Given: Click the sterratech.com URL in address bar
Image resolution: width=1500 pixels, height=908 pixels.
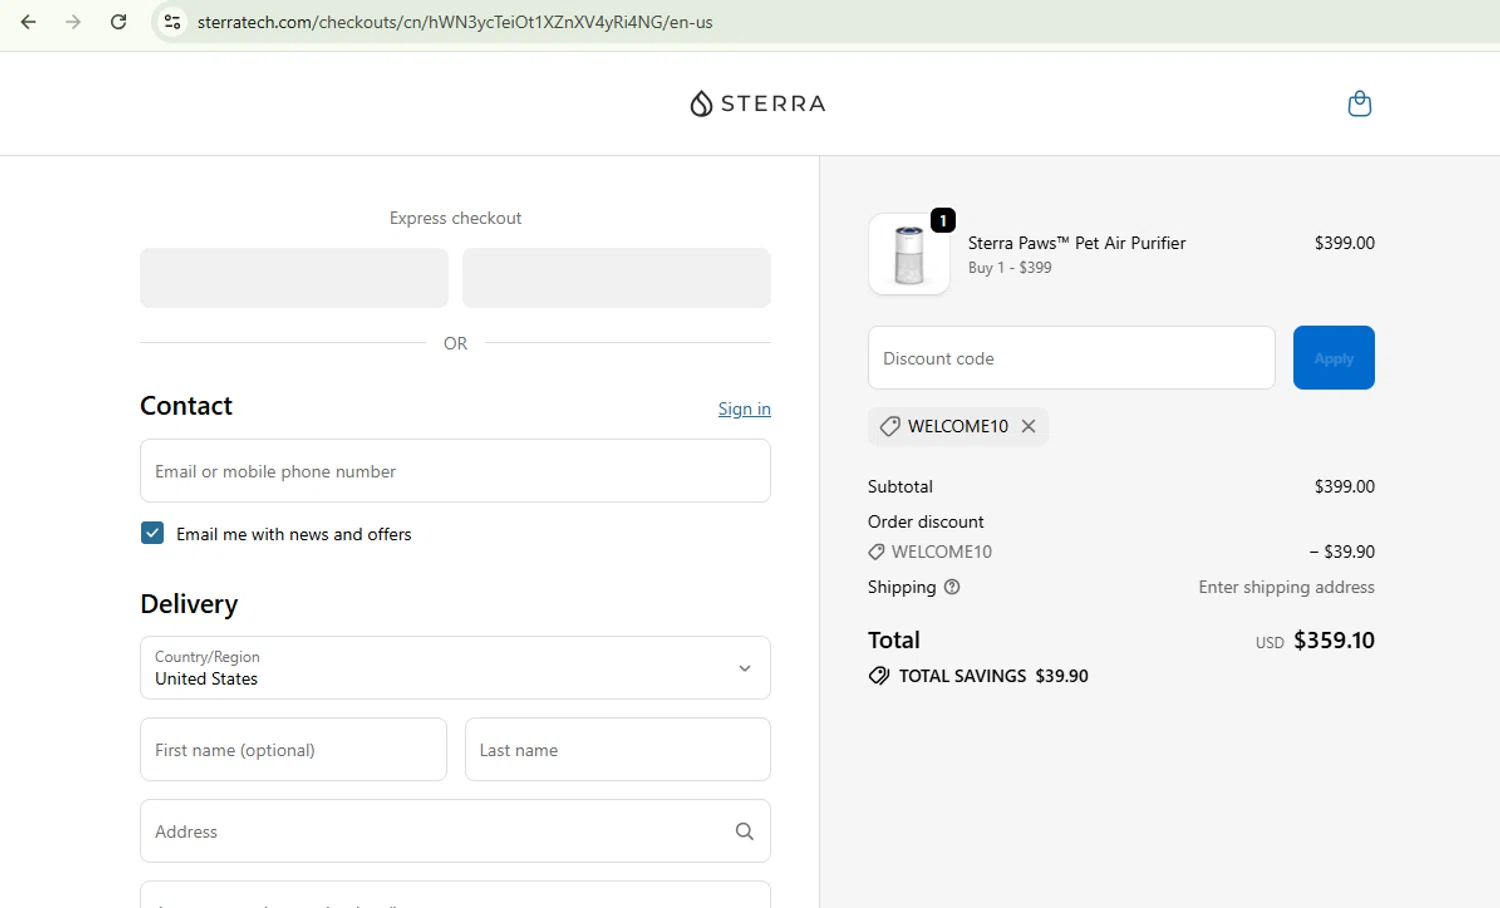Looking at the screenshot, I should 455,22.
